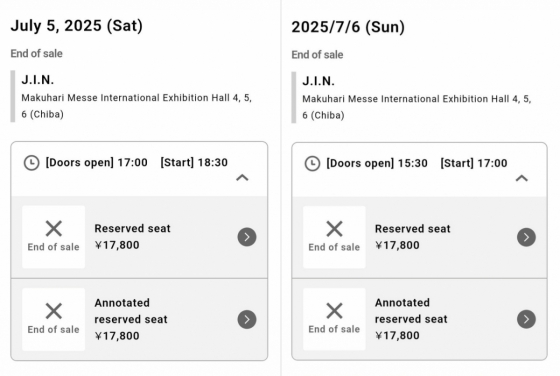Click the 2025/7/6 (Sun) date heading

[x=348, y=27]
